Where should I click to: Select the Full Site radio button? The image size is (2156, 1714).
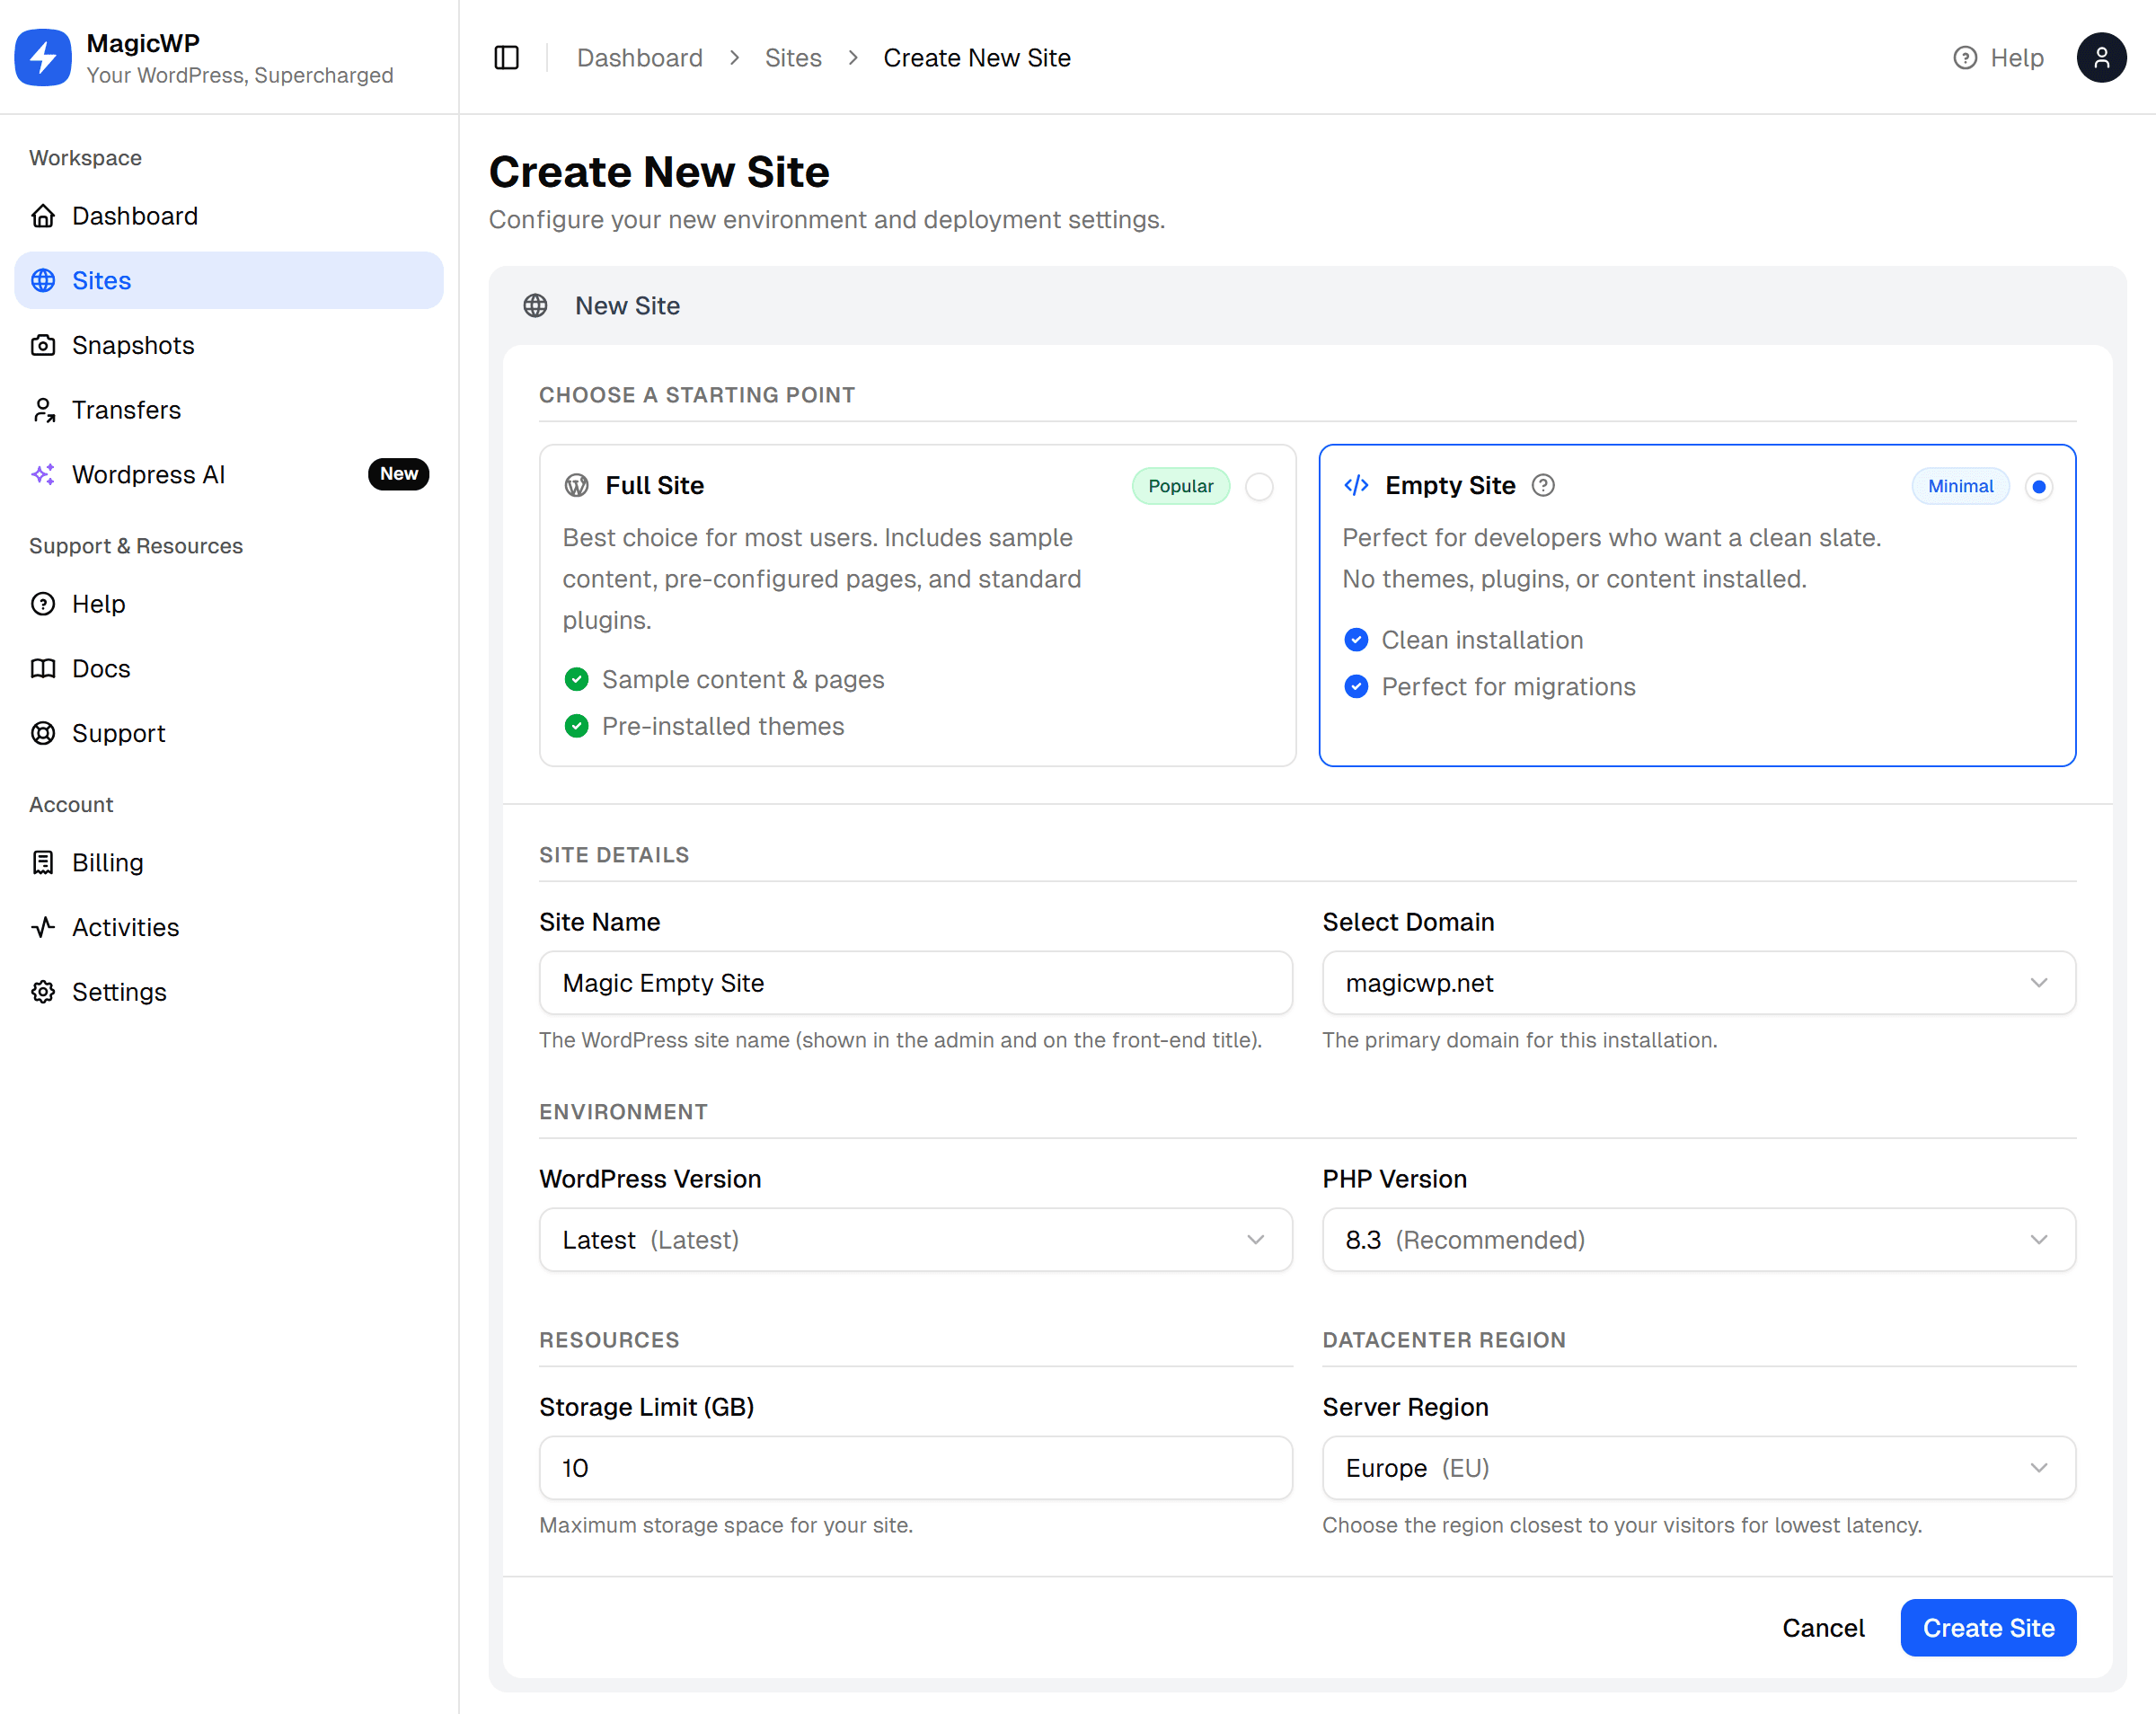(1259, 487)
